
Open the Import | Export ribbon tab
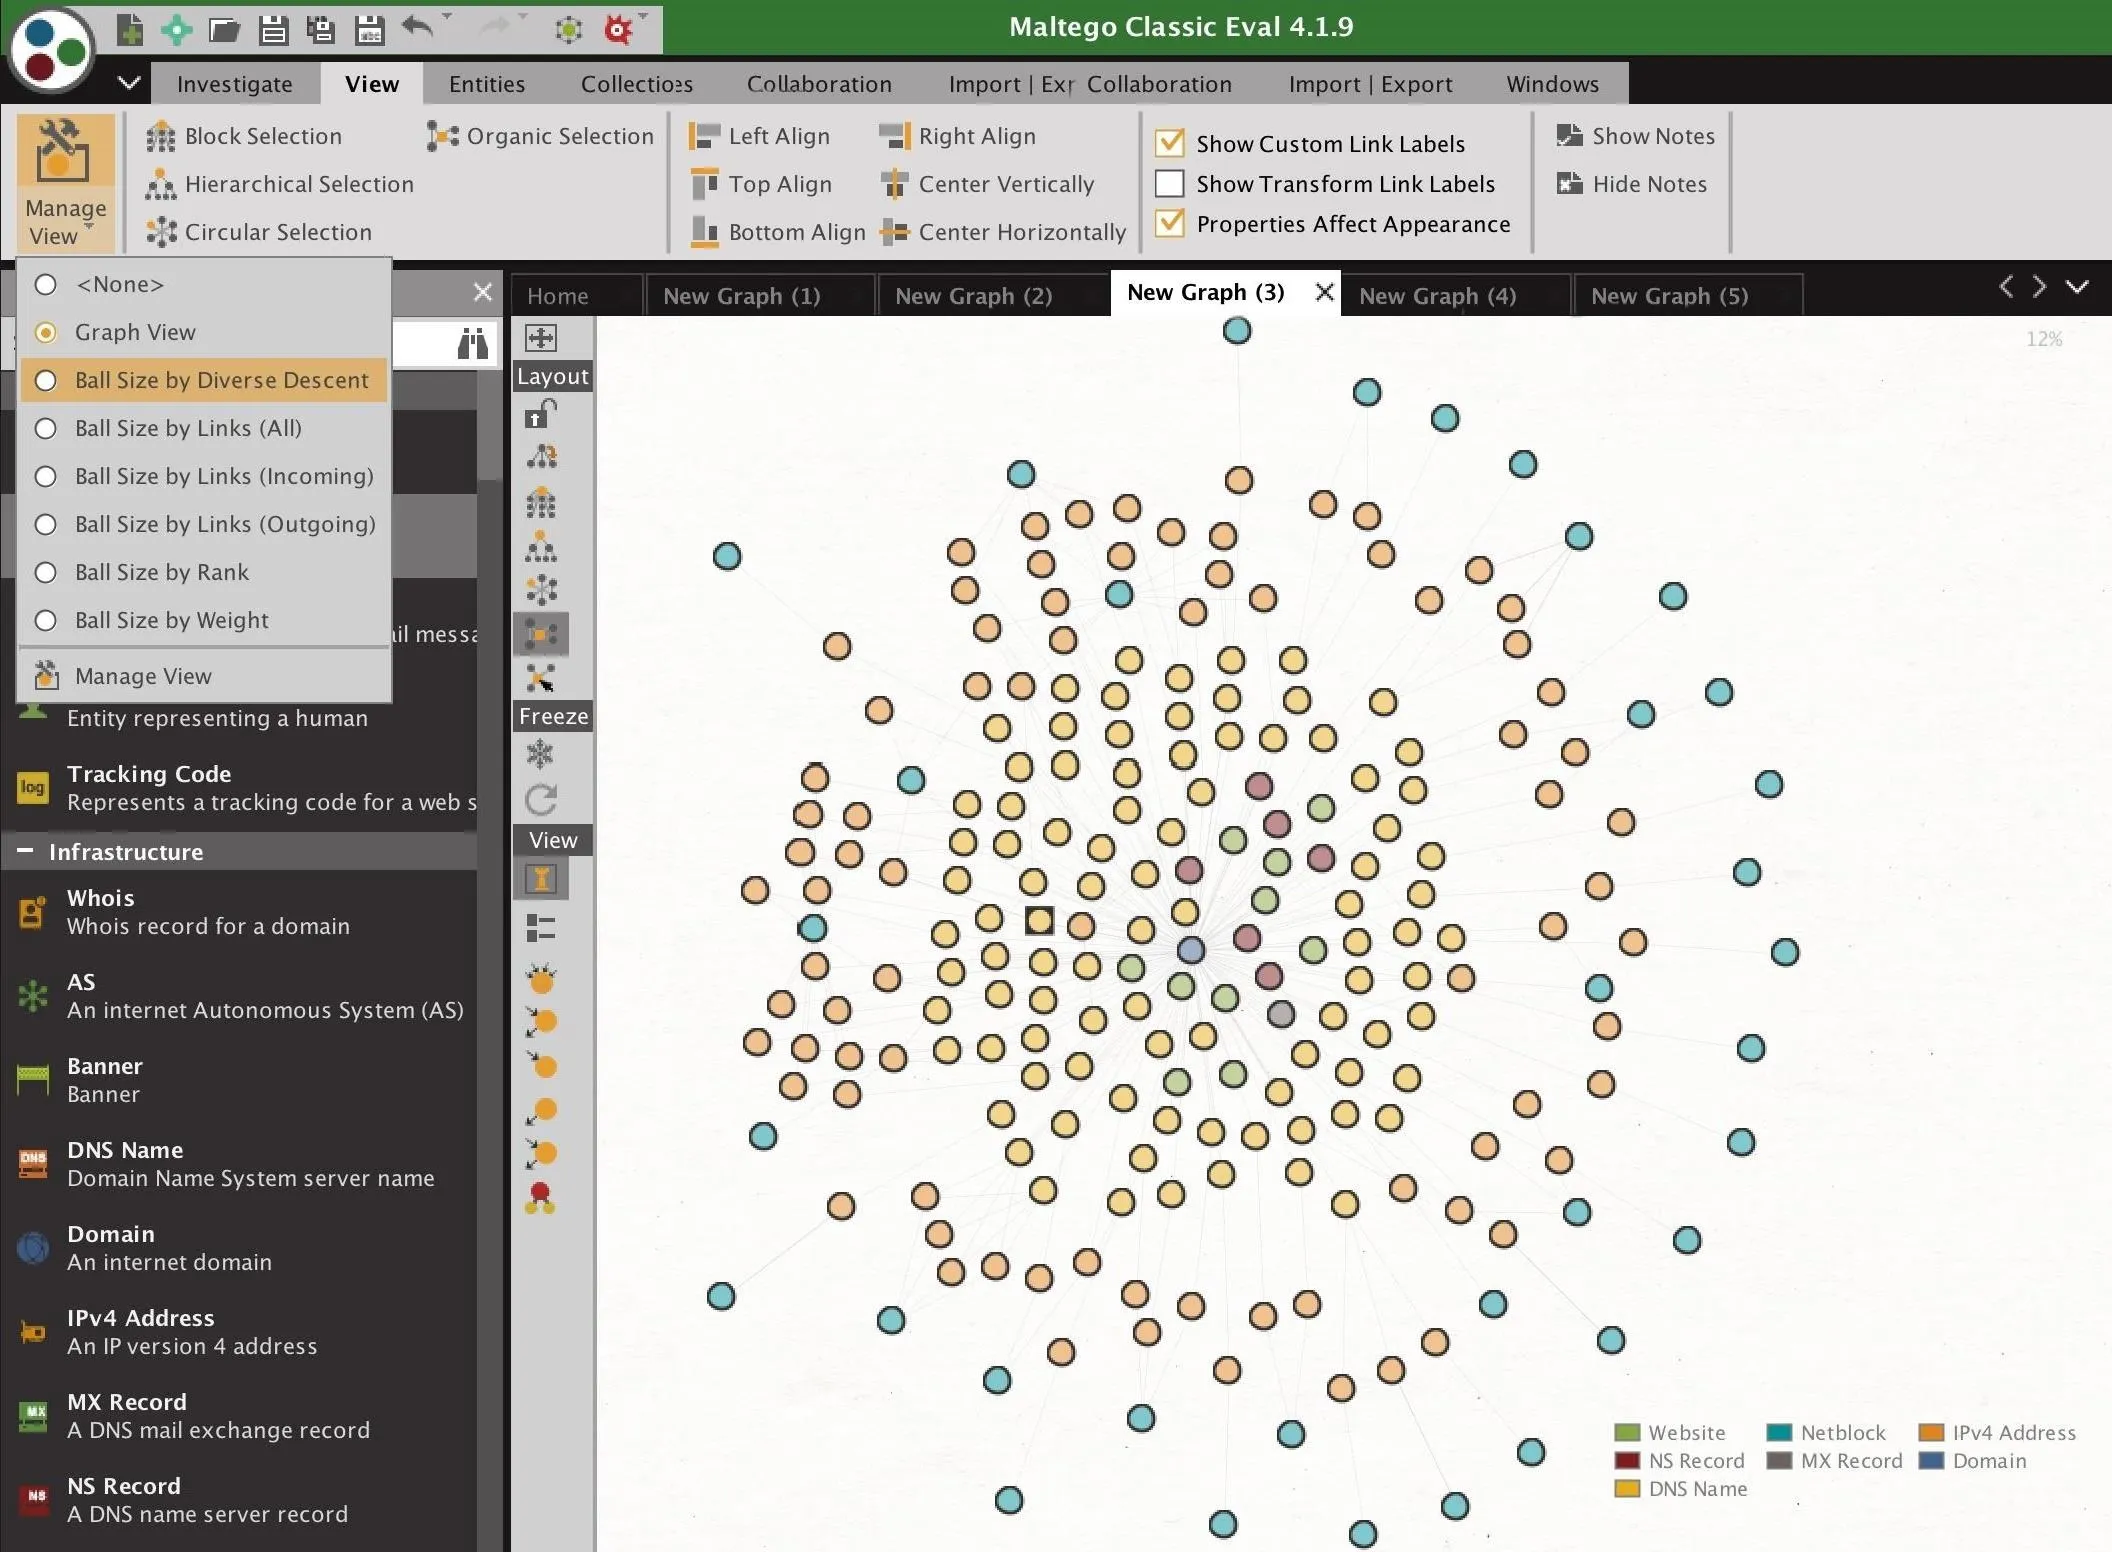point(1370,84)
